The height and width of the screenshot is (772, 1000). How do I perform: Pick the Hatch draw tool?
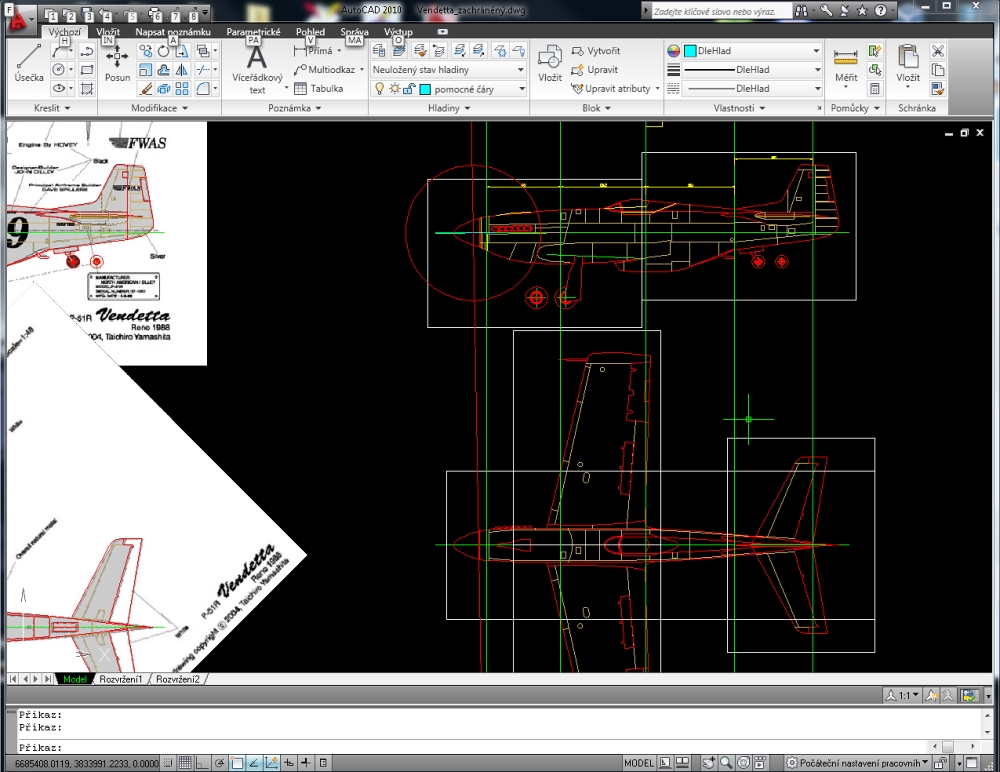click(87, 89)
